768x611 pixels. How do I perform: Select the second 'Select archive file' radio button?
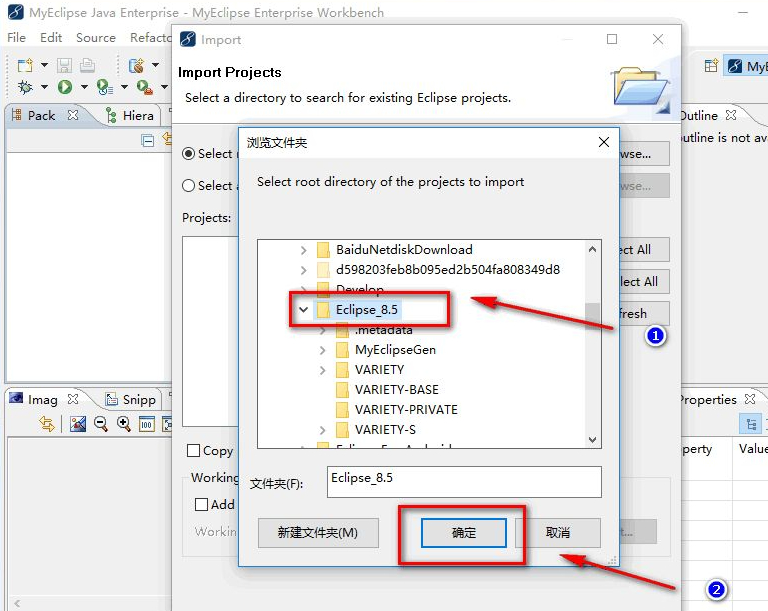pyautogui.click(x=188, y=185)
